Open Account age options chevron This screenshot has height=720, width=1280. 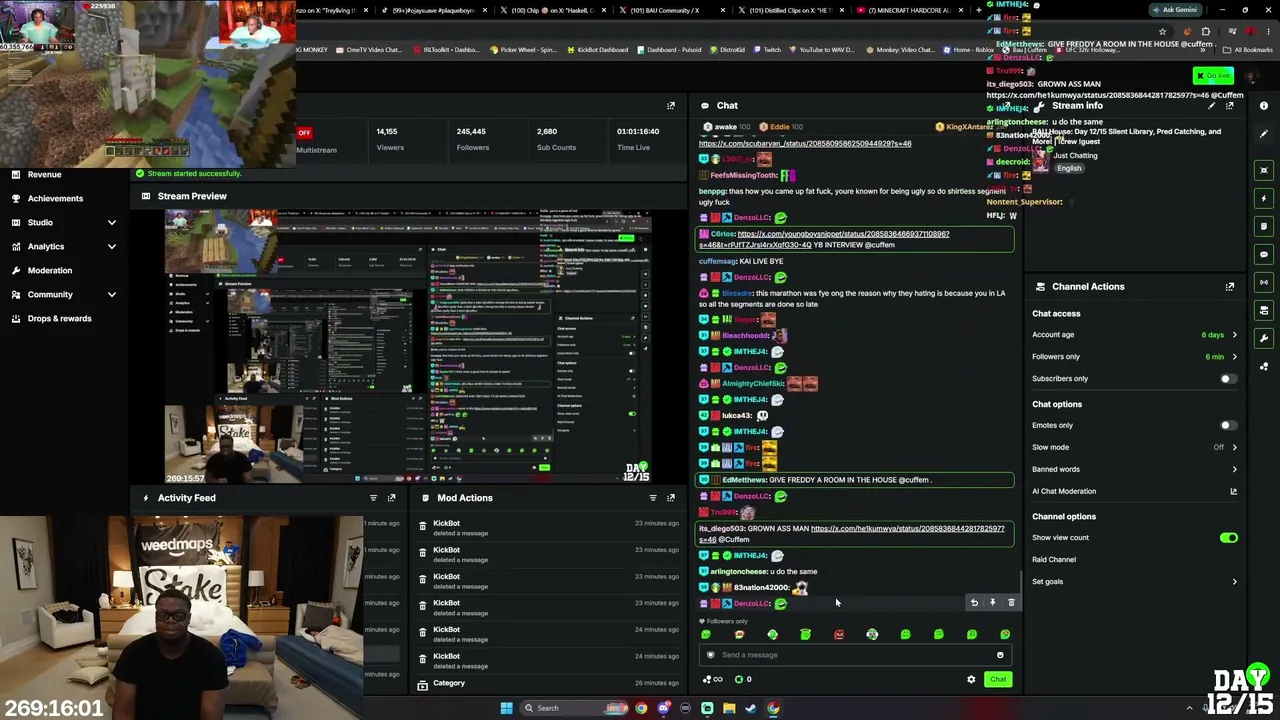click(1234, 336)
